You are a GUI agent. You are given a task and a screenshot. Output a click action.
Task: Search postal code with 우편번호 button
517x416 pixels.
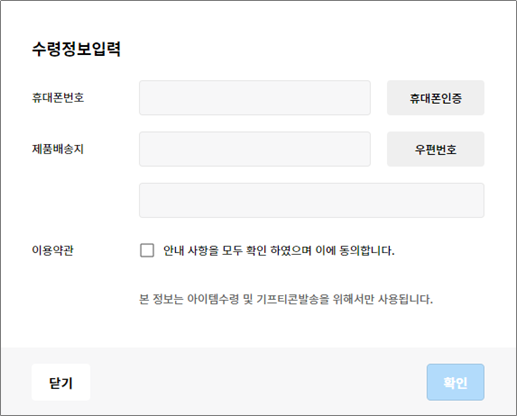[435, 149]
